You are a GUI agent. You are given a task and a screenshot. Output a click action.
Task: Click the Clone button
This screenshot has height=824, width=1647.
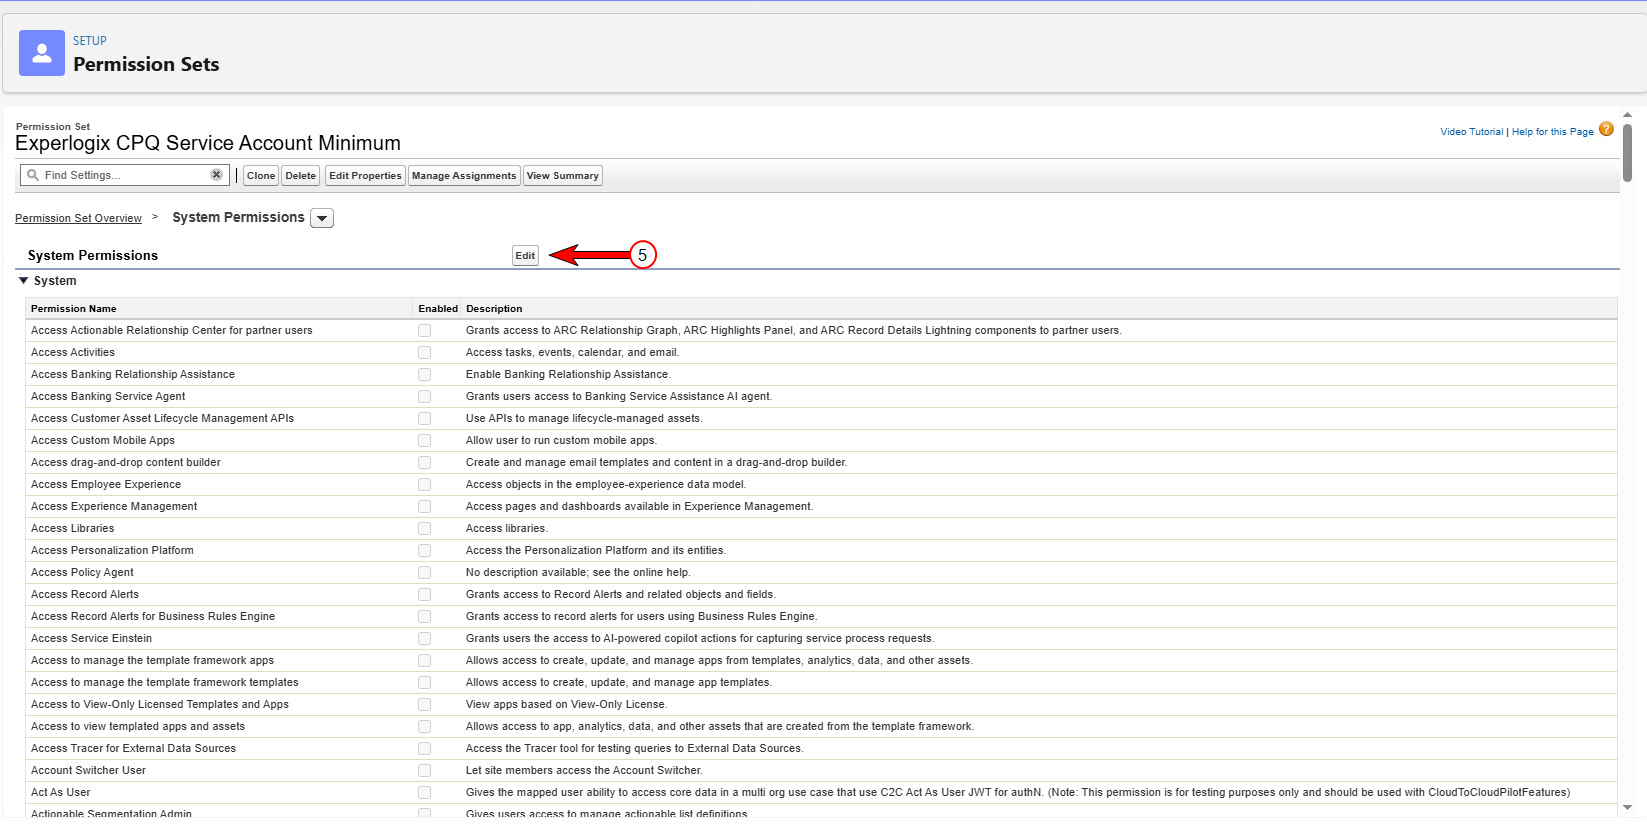tap(261, 176)
